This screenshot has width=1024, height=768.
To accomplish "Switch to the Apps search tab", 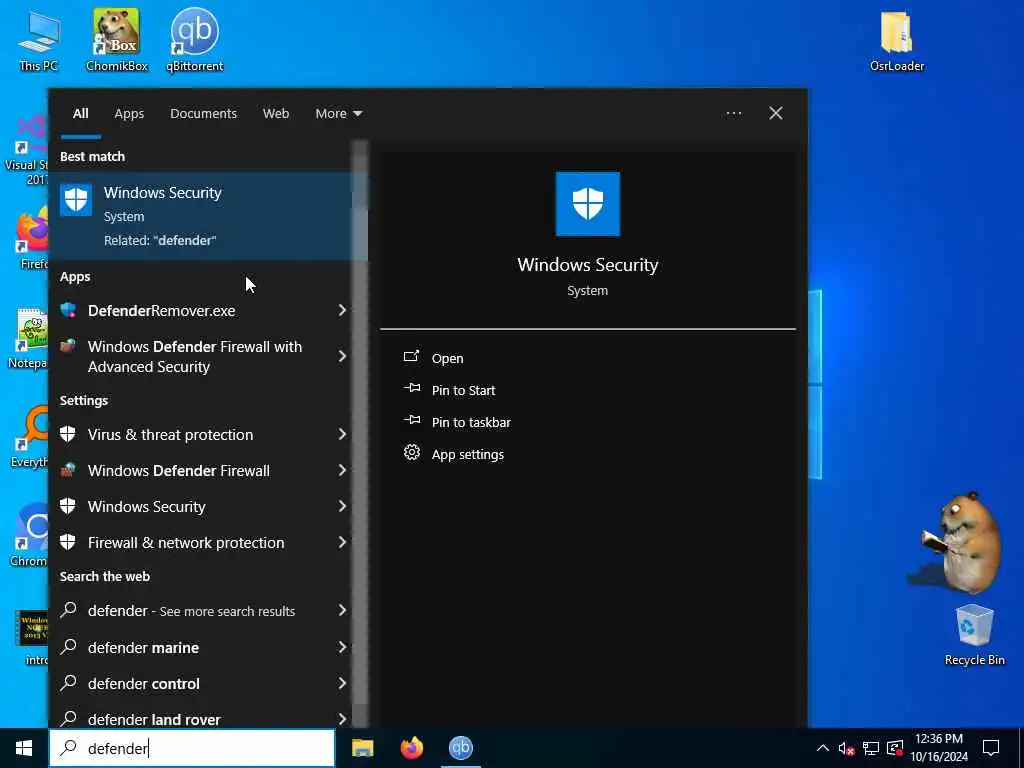I will pyautogui.click(x=129, y=114).
